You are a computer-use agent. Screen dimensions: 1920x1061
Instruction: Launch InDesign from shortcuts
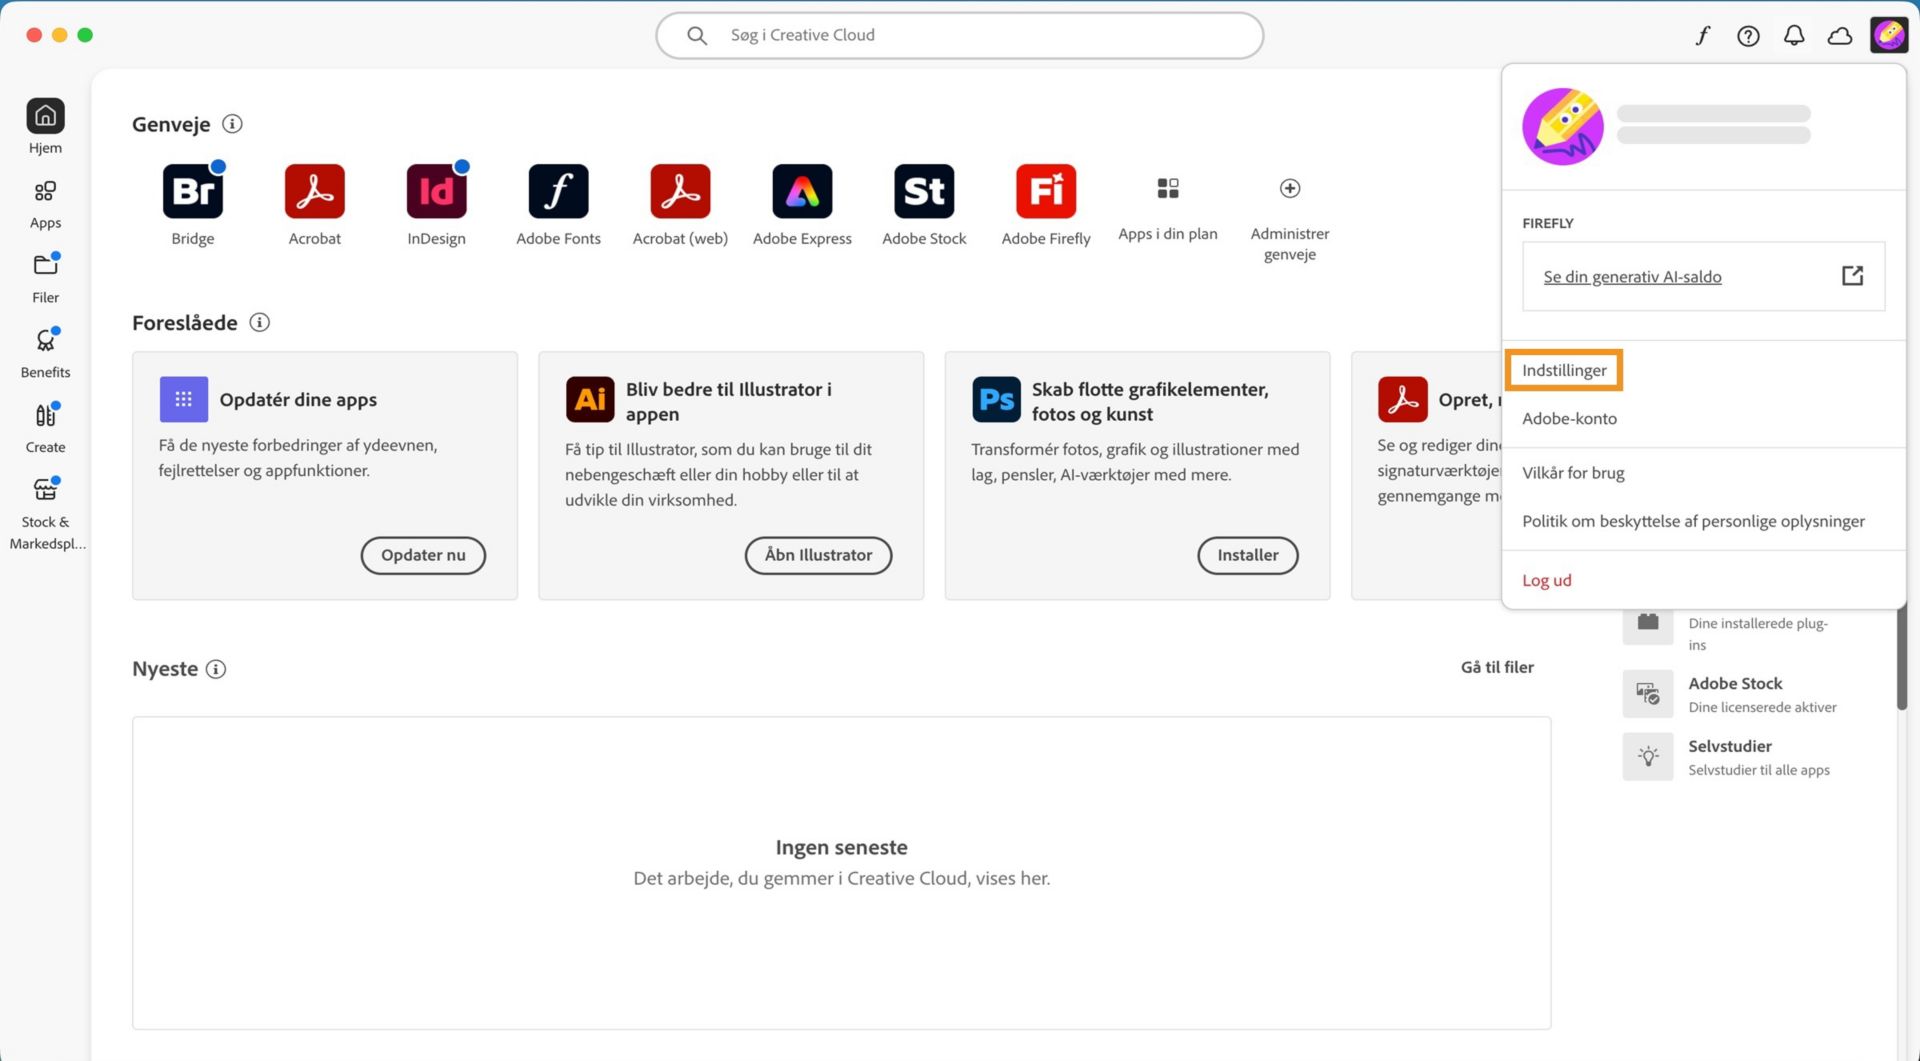coord(436,191)
